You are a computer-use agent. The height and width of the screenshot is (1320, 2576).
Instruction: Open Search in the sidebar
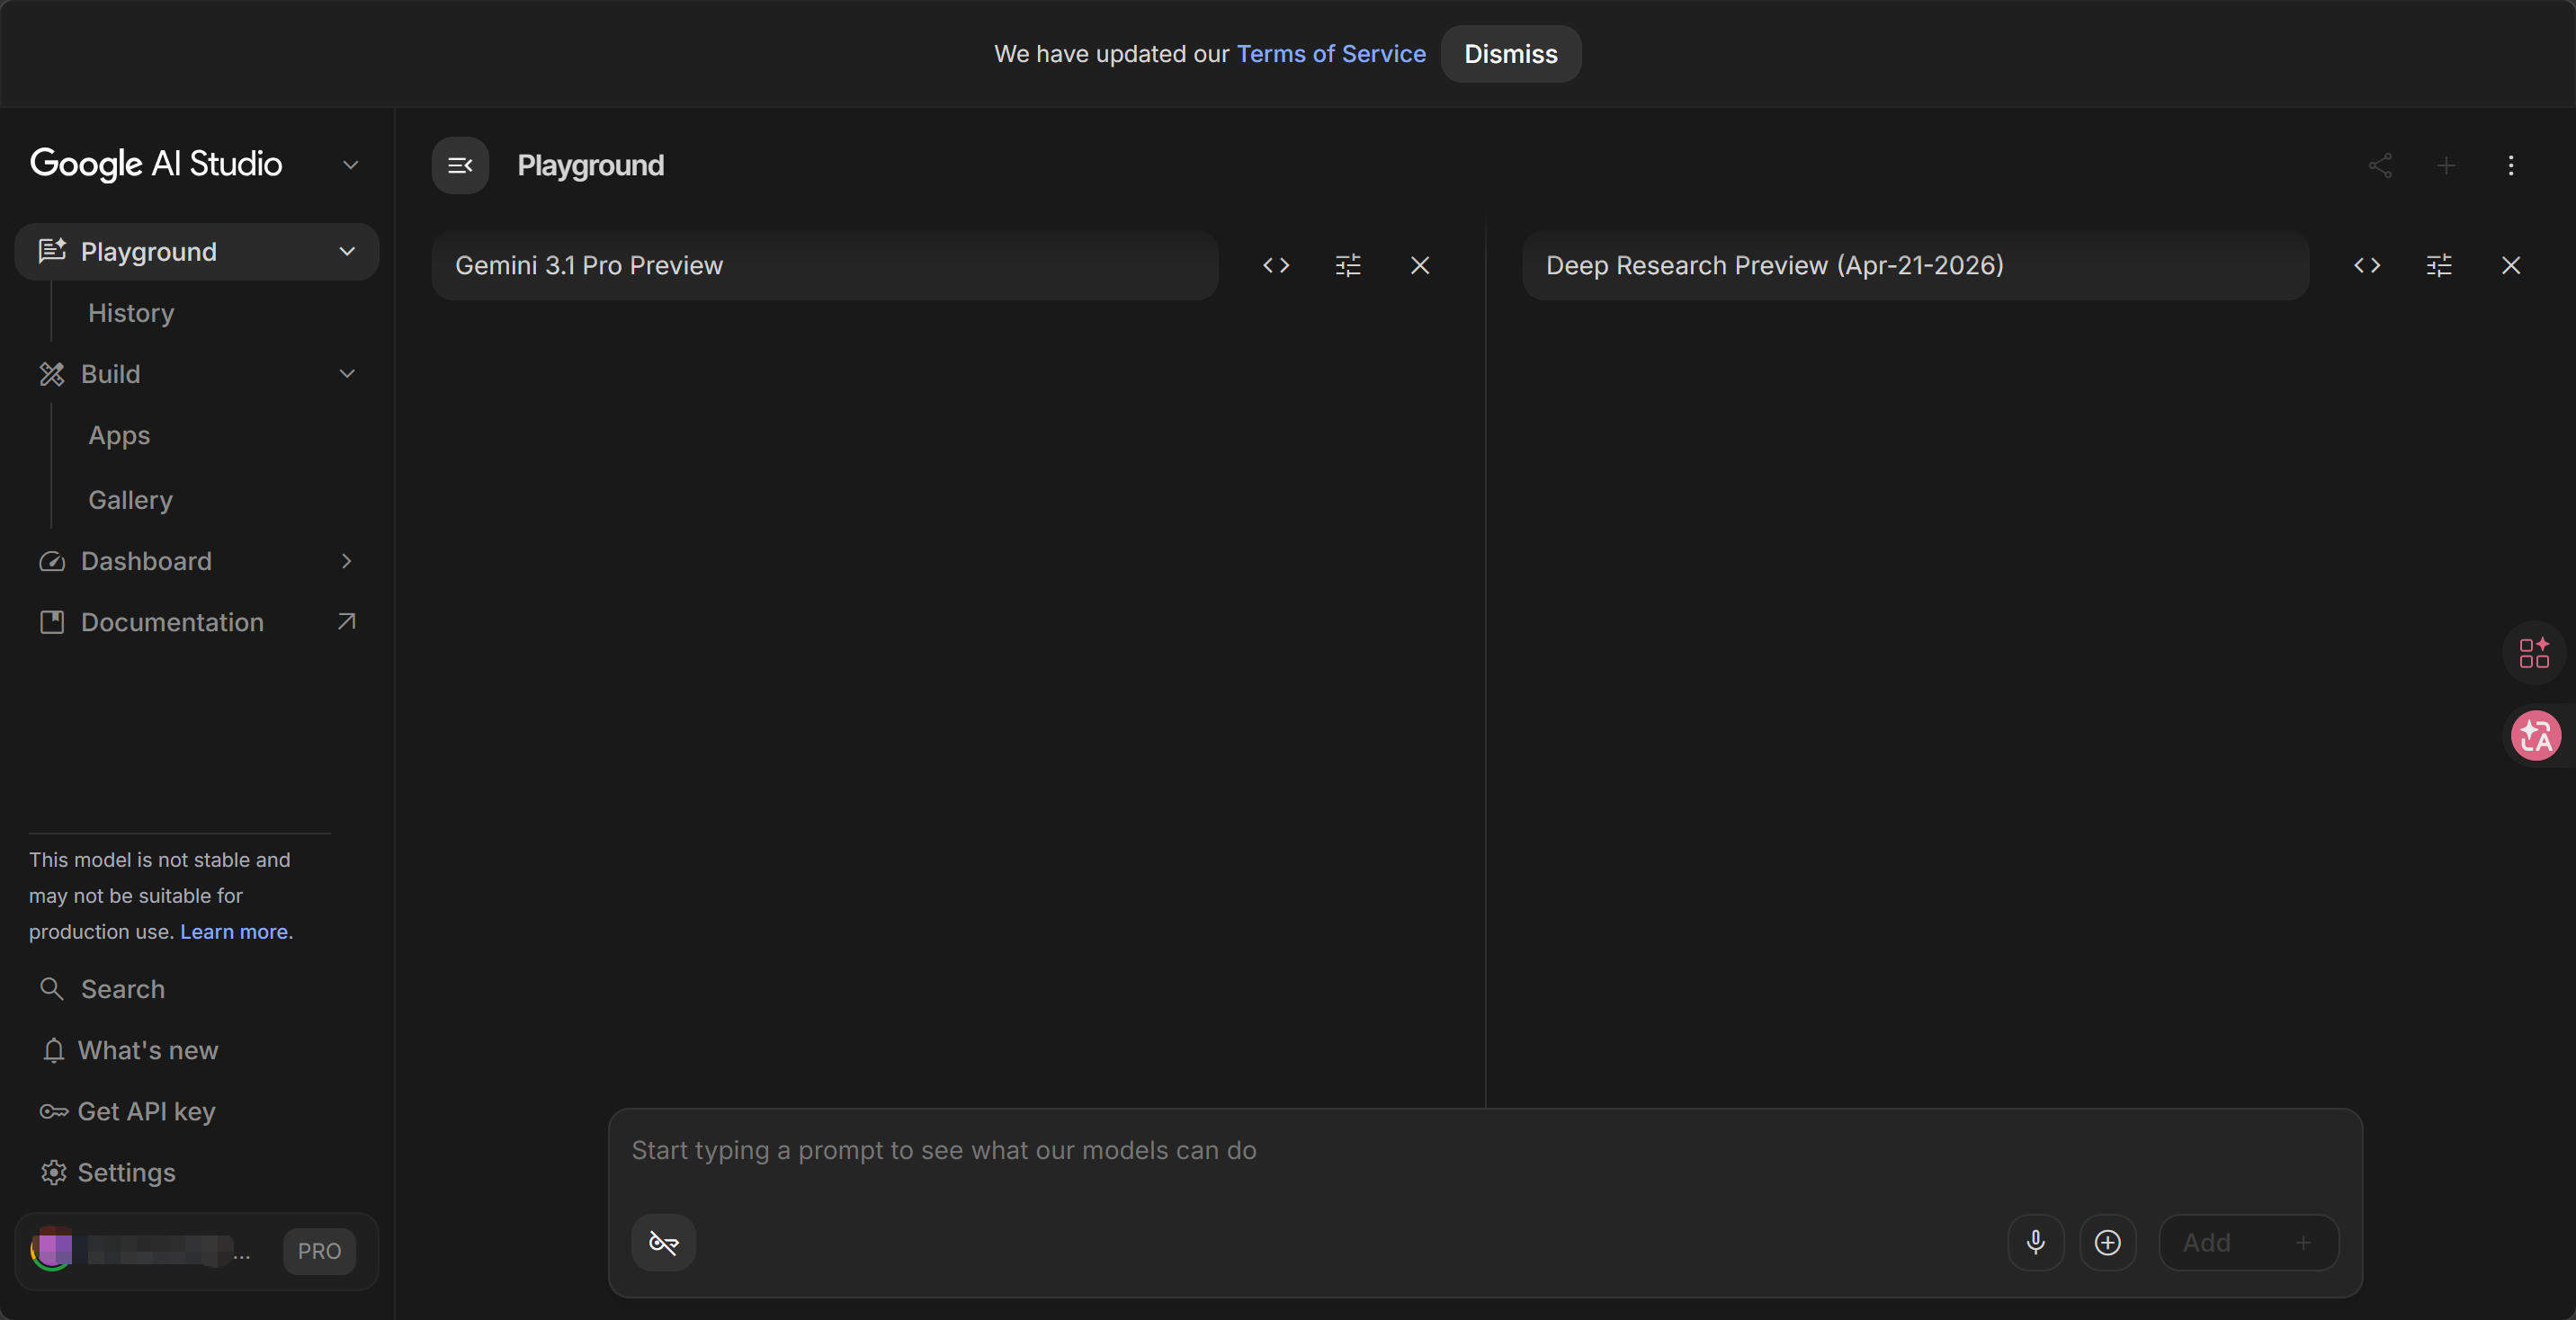(x=102, y=989)
